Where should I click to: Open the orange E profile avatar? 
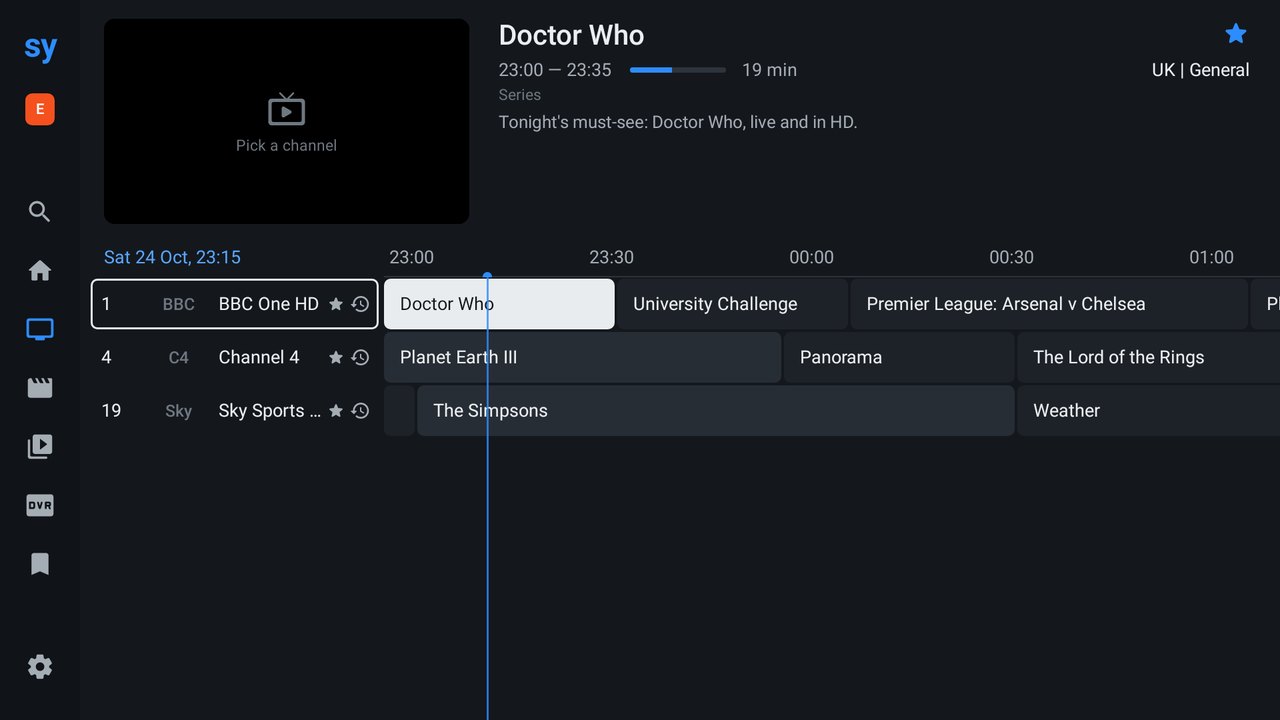pos(40,109)
